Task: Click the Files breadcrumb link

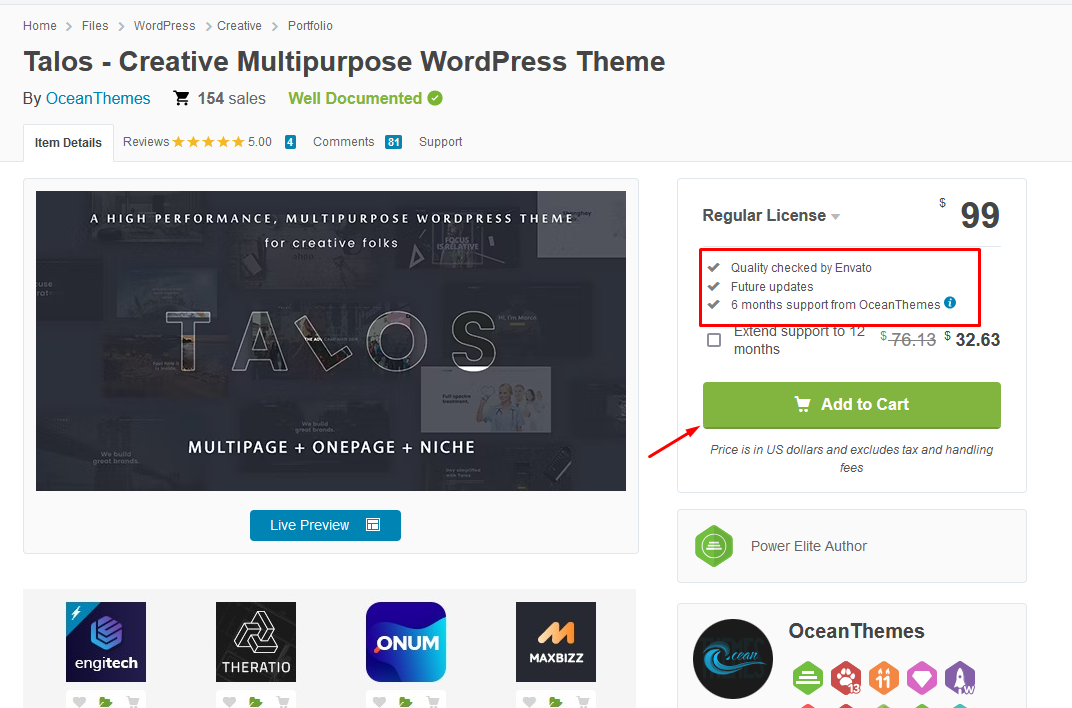Action: pos(95,25)
